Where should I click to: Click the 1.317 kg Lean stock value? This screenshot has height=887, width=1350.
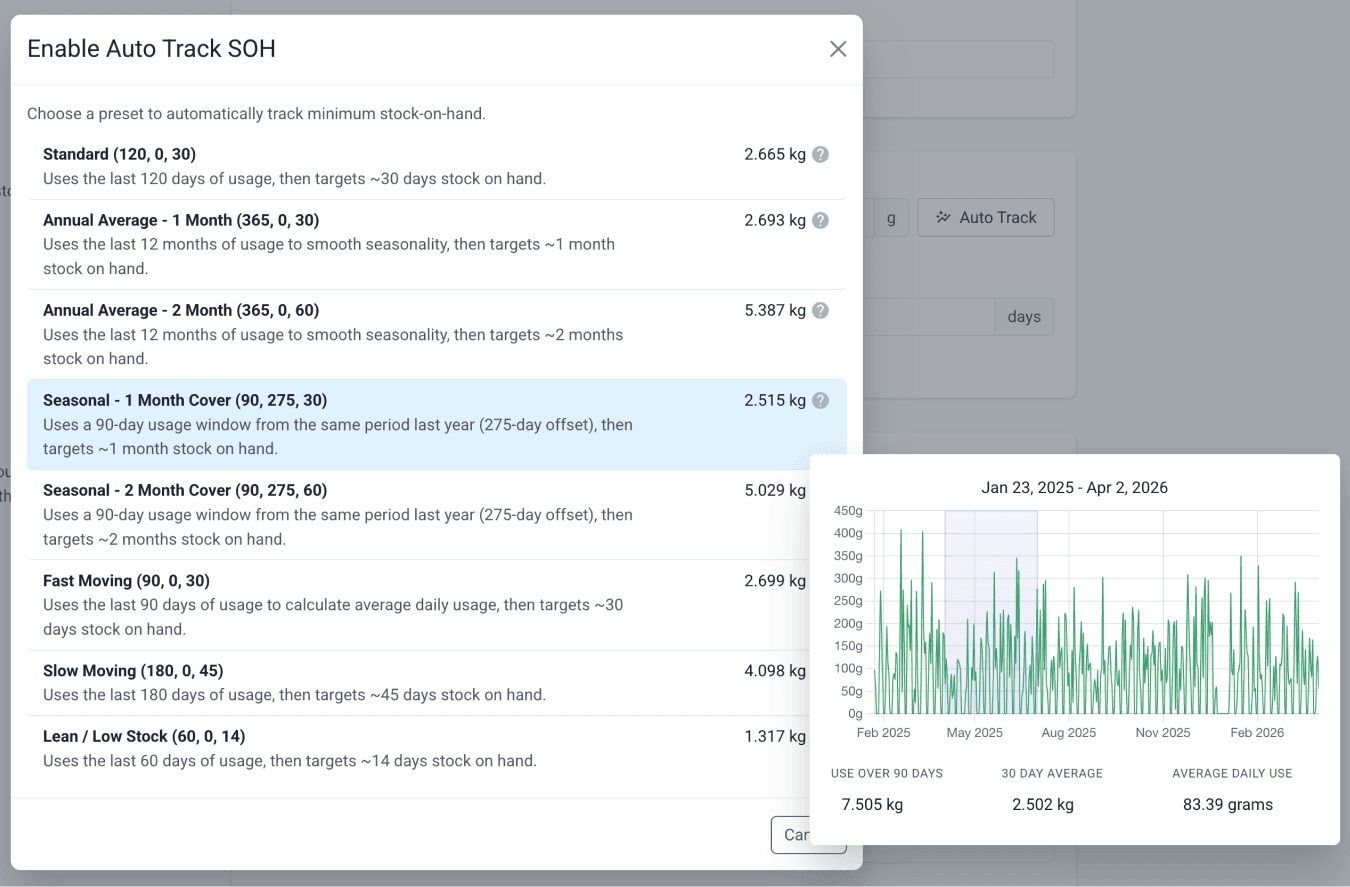pyautogui.click(x=775, y=736)
